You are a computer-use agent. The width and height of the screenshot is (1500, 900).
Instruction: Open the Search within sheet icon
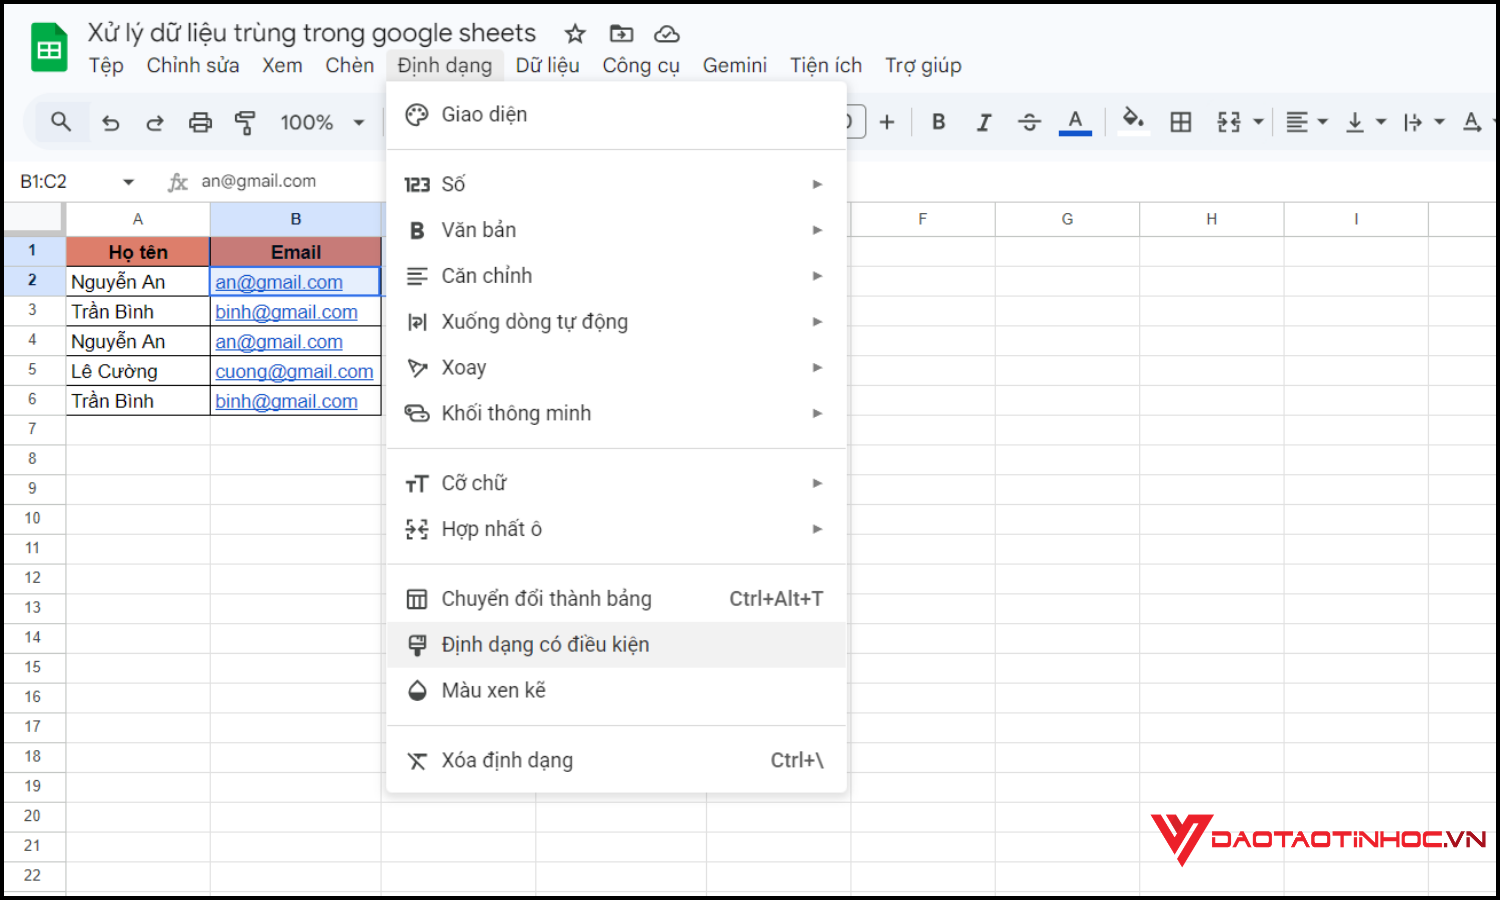tap(61, 121)
